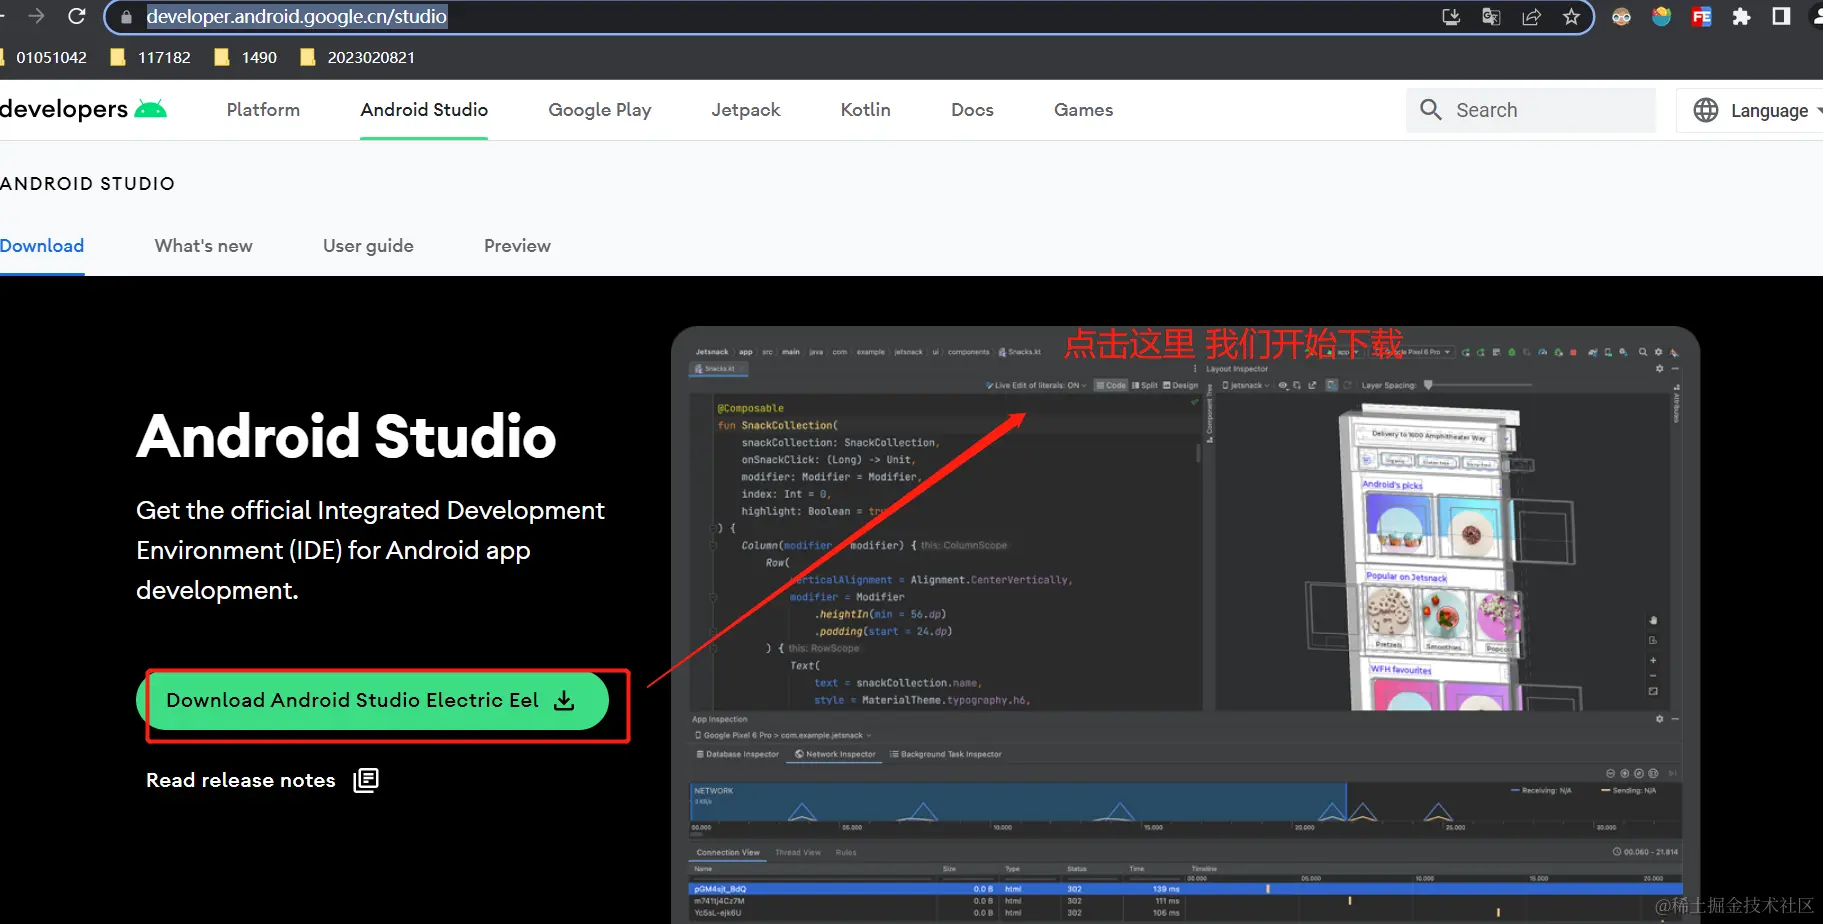Select the Preview sub-tab

pos(517,246)
